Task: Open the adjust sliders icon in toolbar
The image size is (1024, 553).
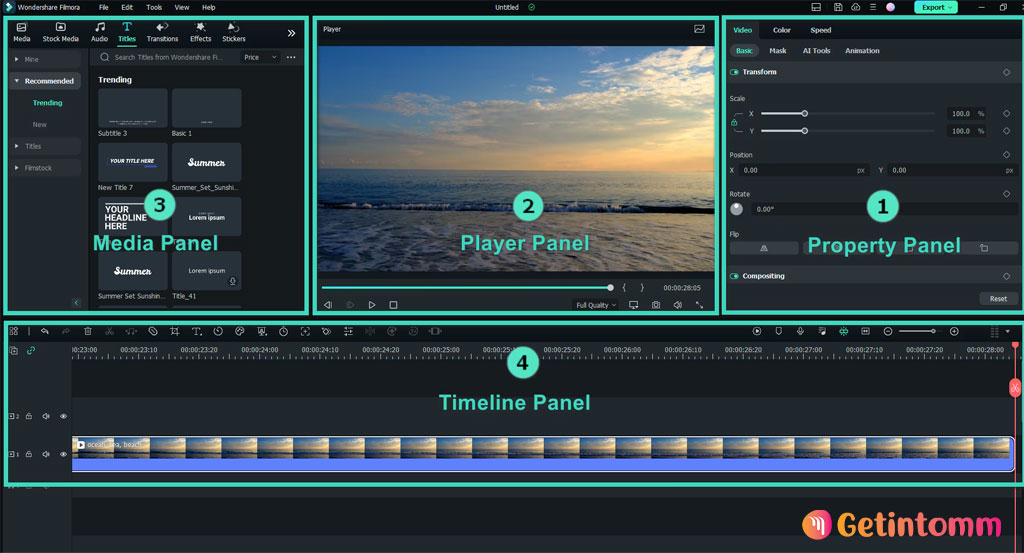Action: 348,332
